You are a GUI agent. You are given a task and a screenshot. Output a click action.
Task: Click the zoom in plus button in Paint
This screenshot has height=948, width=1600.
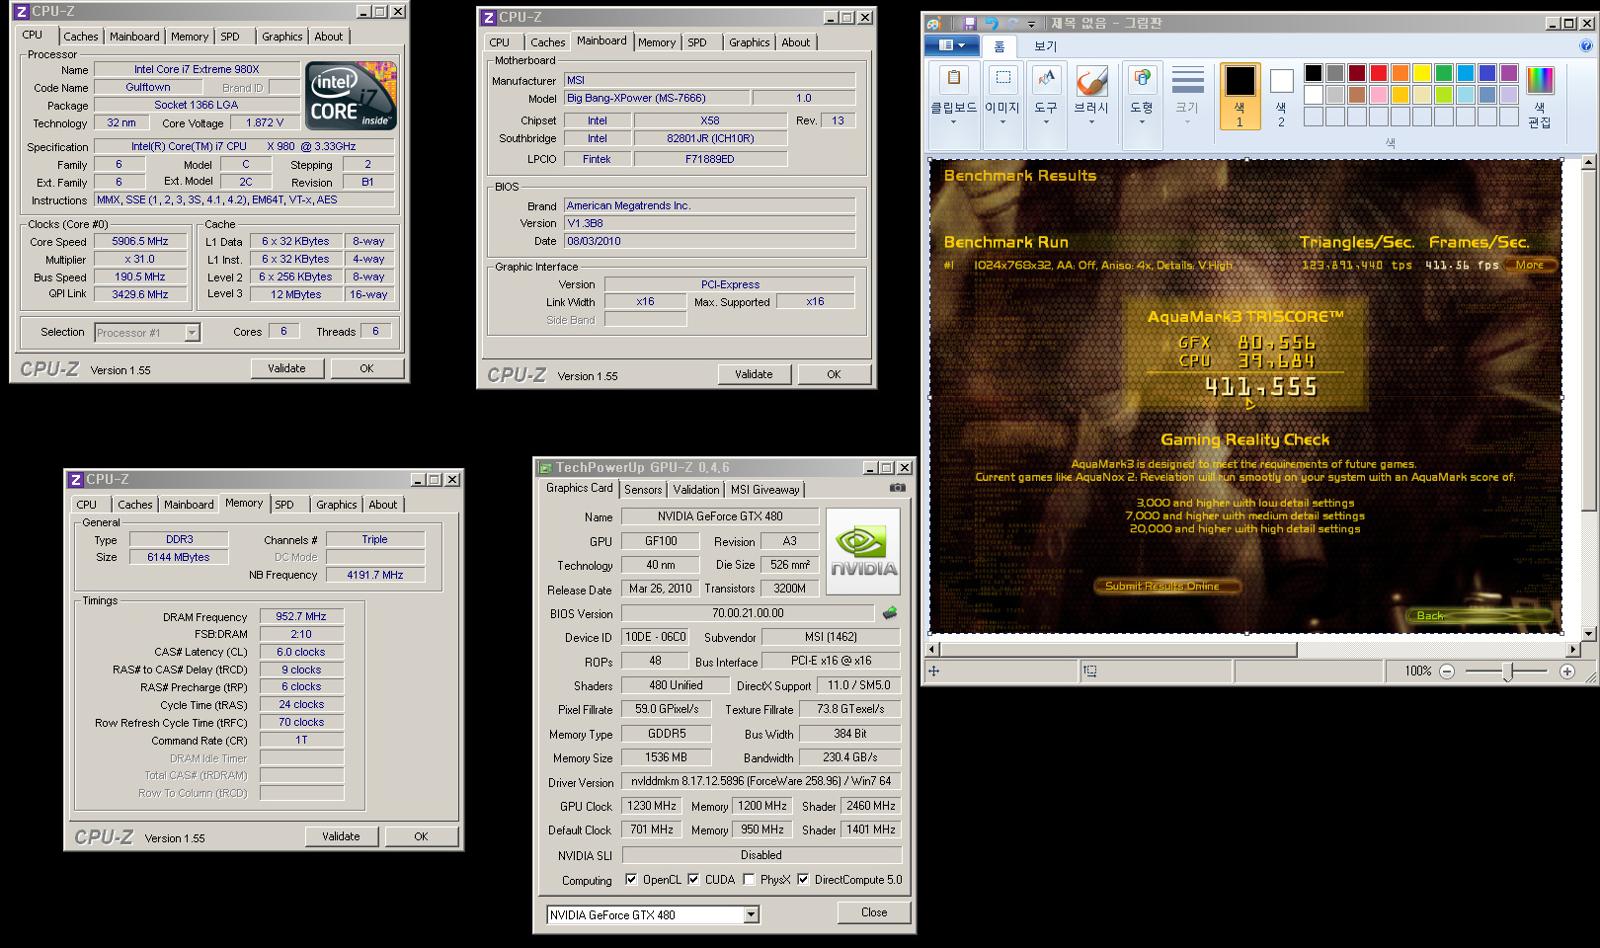(1567, 671)
